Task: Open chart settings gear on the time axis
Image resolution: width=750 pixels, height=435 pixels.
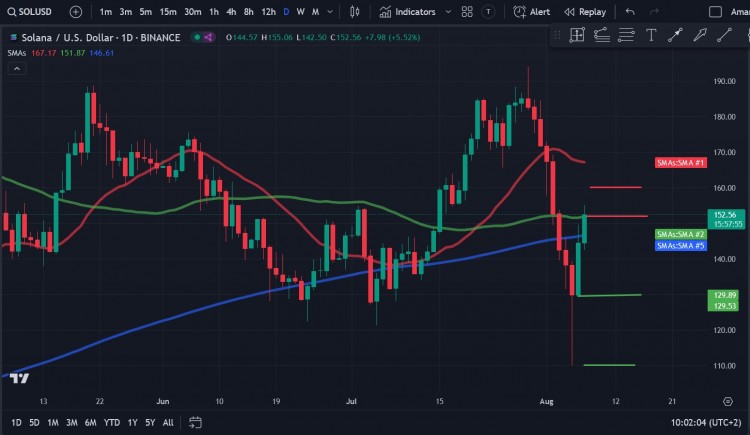Action: (728, 402)
